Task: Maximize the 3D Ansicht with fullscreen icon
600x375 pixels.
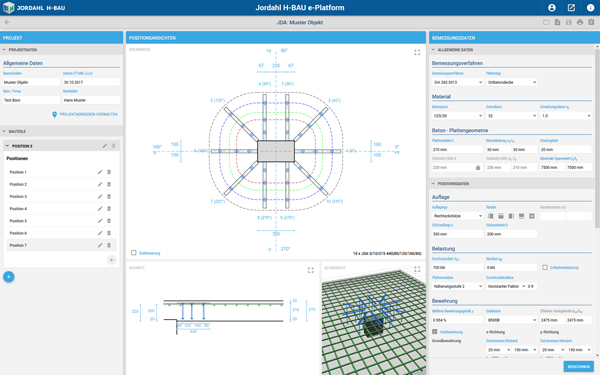Action: tap(417, 269)
